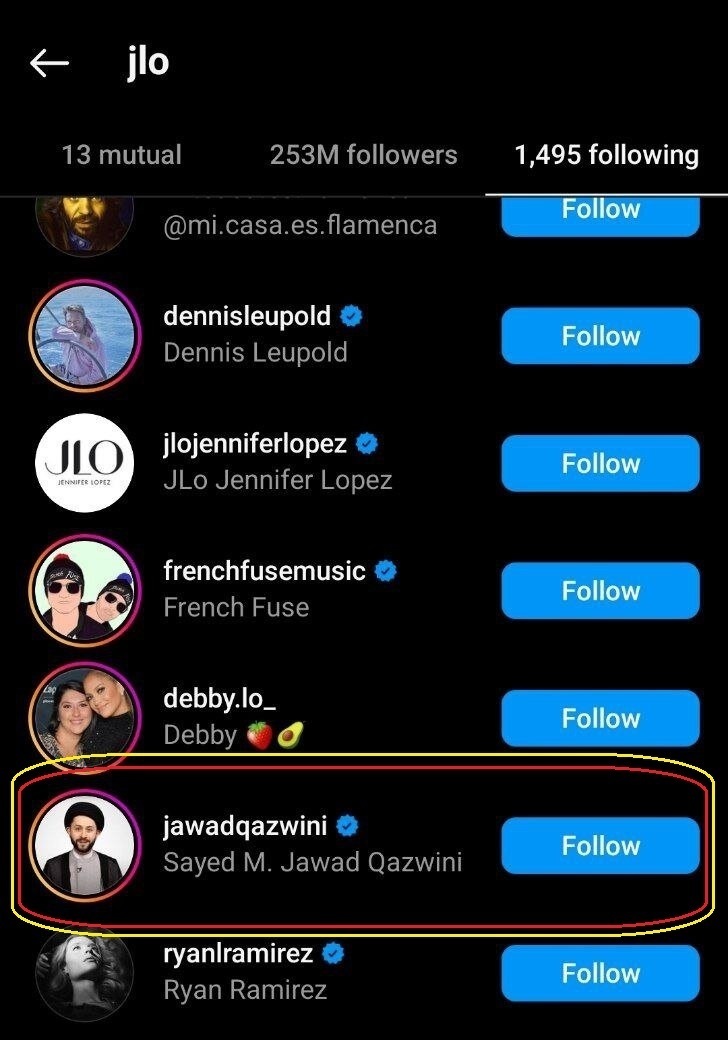Follow jlojenniferlopez
This screenshot has width=728, height=1040.
coord(600,463)
